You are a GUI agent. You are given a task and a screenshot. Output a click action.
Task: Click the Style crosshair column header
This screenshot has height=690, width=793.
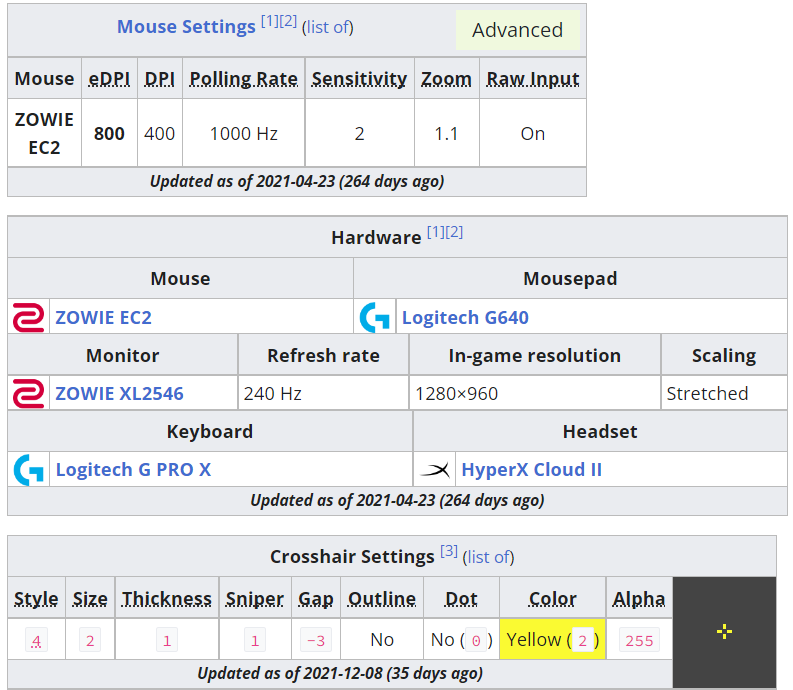36,599
